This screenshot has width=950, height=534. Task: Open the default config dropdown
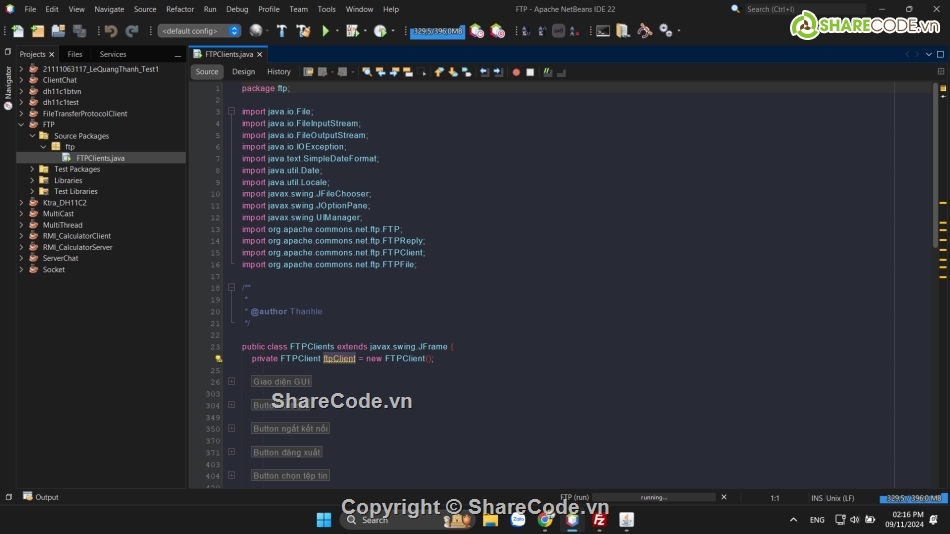coord(199,31)
